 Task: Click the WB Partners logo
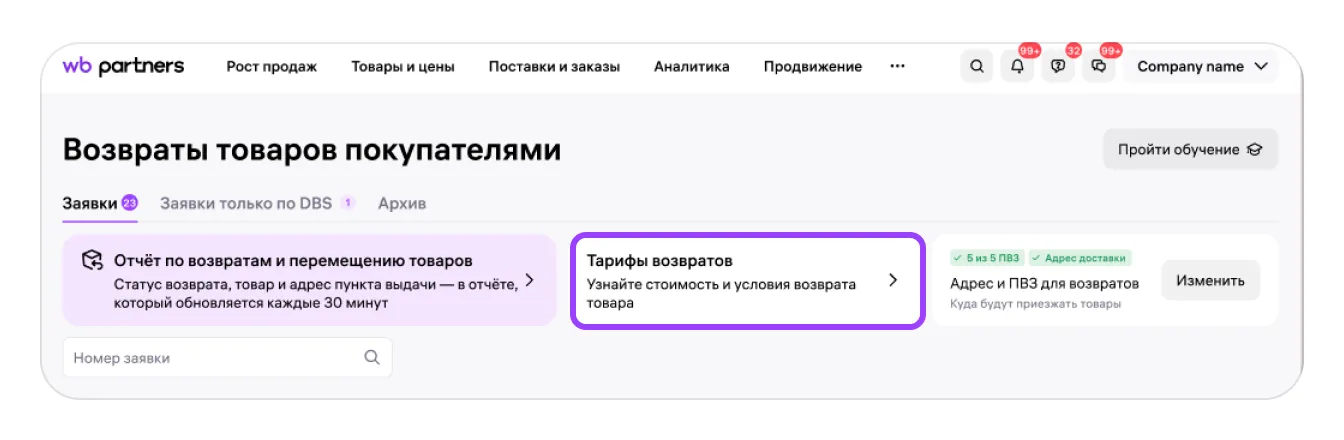123,67
